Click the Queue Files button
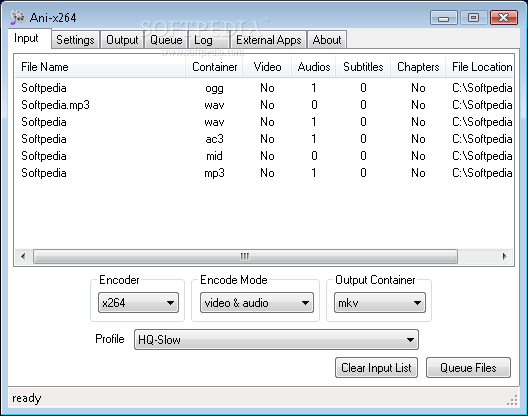The height and width of the screenshot is (416, 528). pos(468,367)
